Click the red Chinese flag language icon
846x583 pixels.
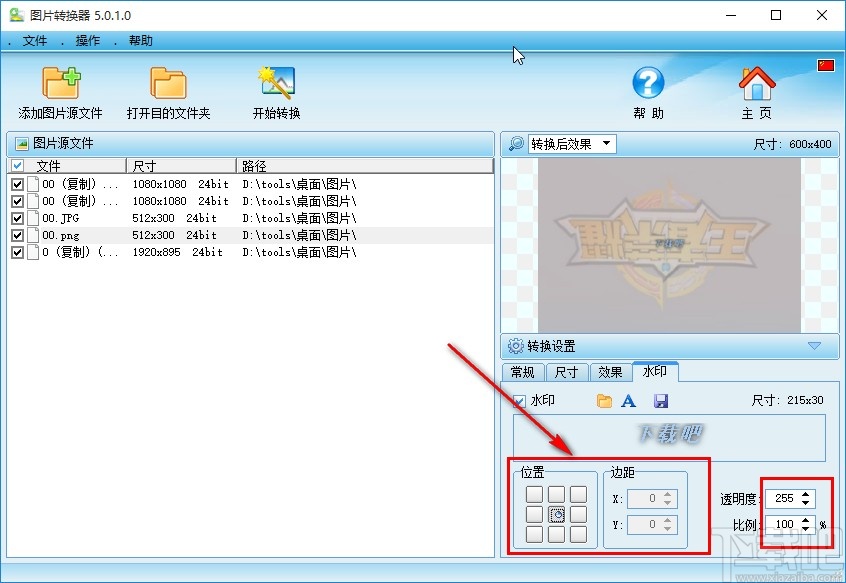(x=825, y=65)
